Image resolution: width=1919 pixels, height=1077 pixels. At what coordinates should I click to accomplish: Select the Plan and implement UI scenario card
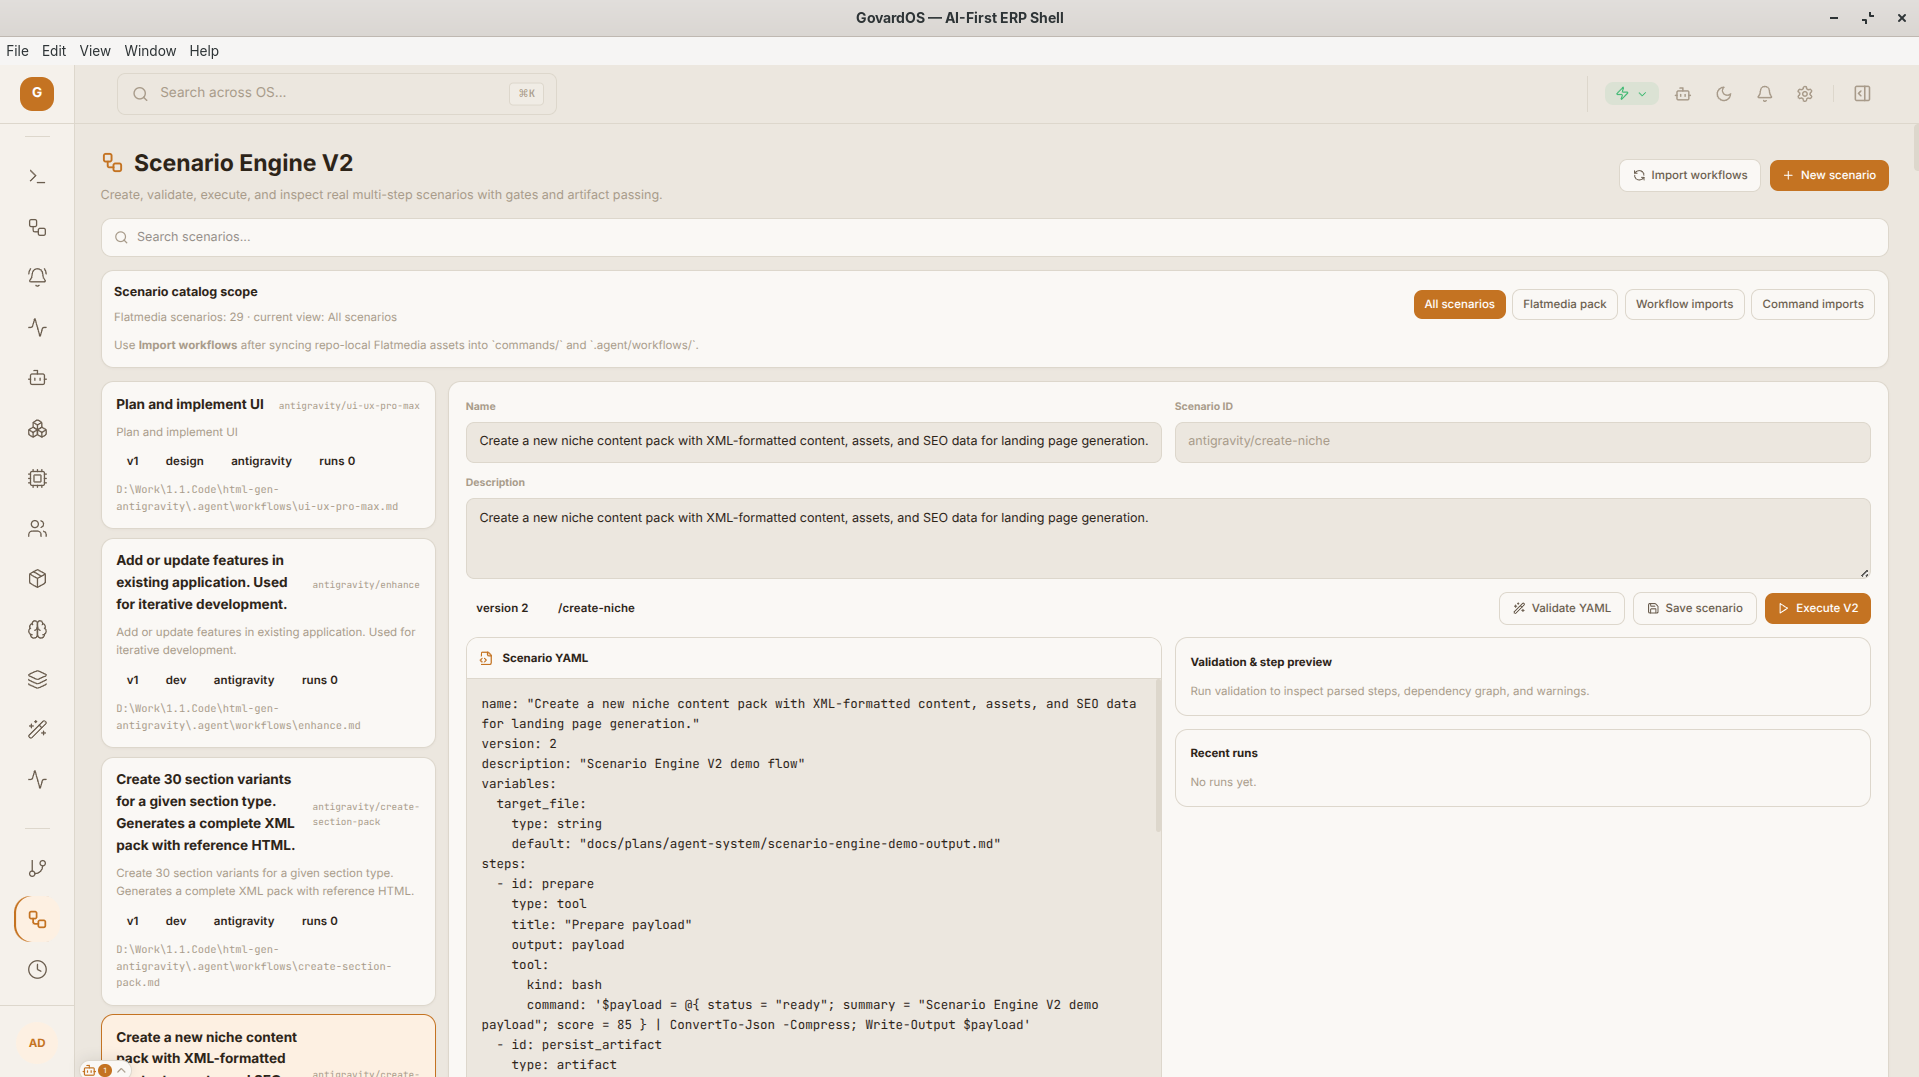click(x=268, y=456)
